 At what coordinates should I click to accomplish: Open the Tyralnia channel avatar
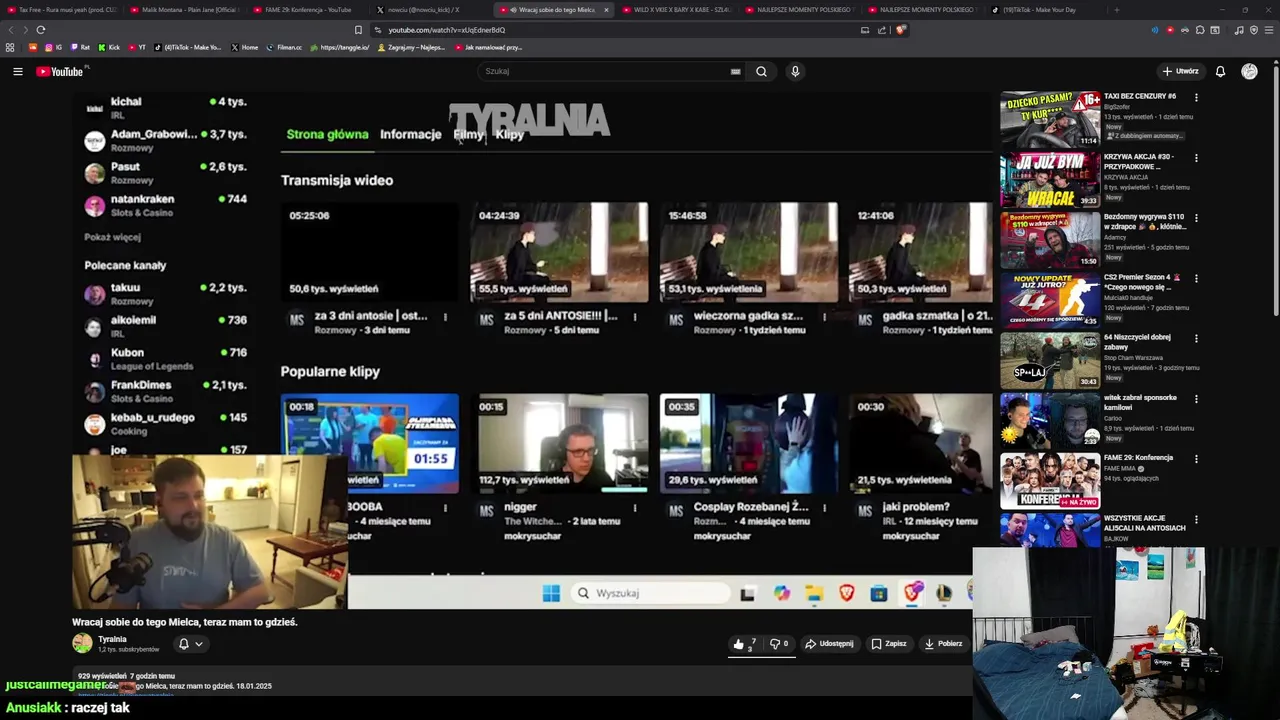tap(82, 644)
